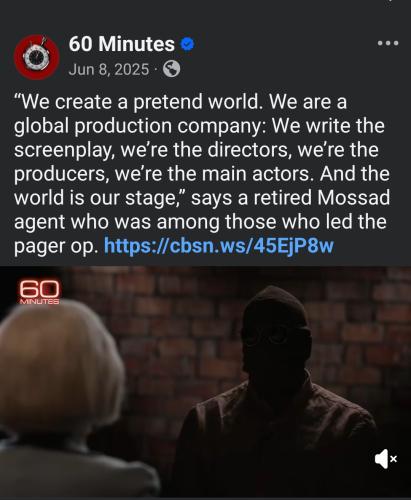Click the 60 Minutes watermark logo in video
The height and width of the screenshot is (500, 411).
[40, 292]
